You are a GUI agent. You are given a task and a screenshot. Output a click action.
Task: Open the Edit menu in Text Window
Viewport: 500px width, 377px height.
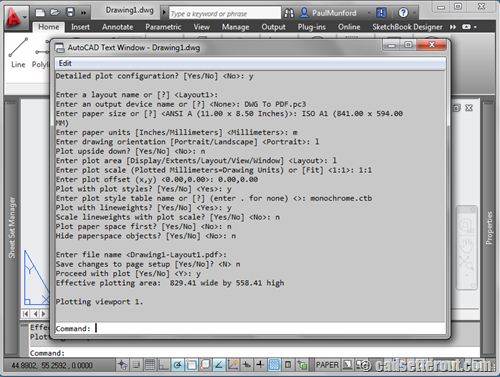pyautogui.click(x=65, y=63)
